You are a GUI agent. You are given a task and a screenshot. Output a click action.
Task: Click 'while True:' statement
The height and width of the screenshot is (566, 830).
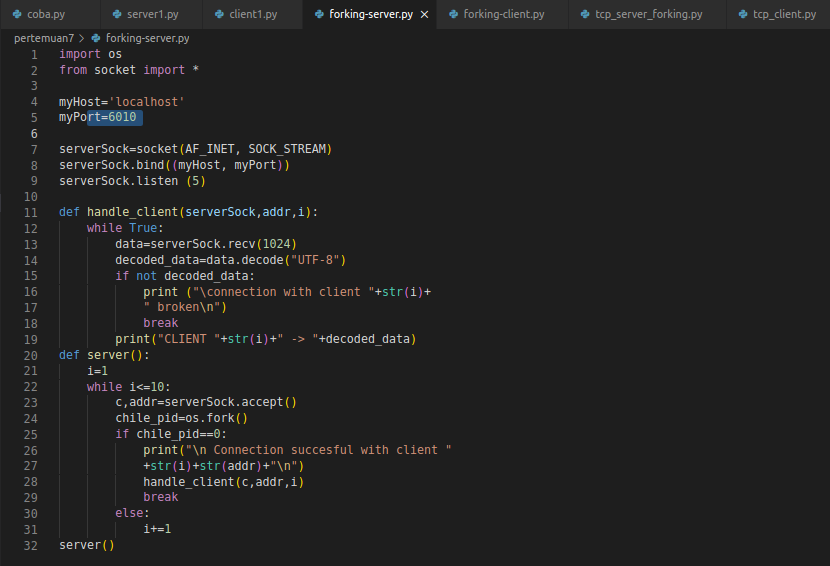[x=125, y=228]
